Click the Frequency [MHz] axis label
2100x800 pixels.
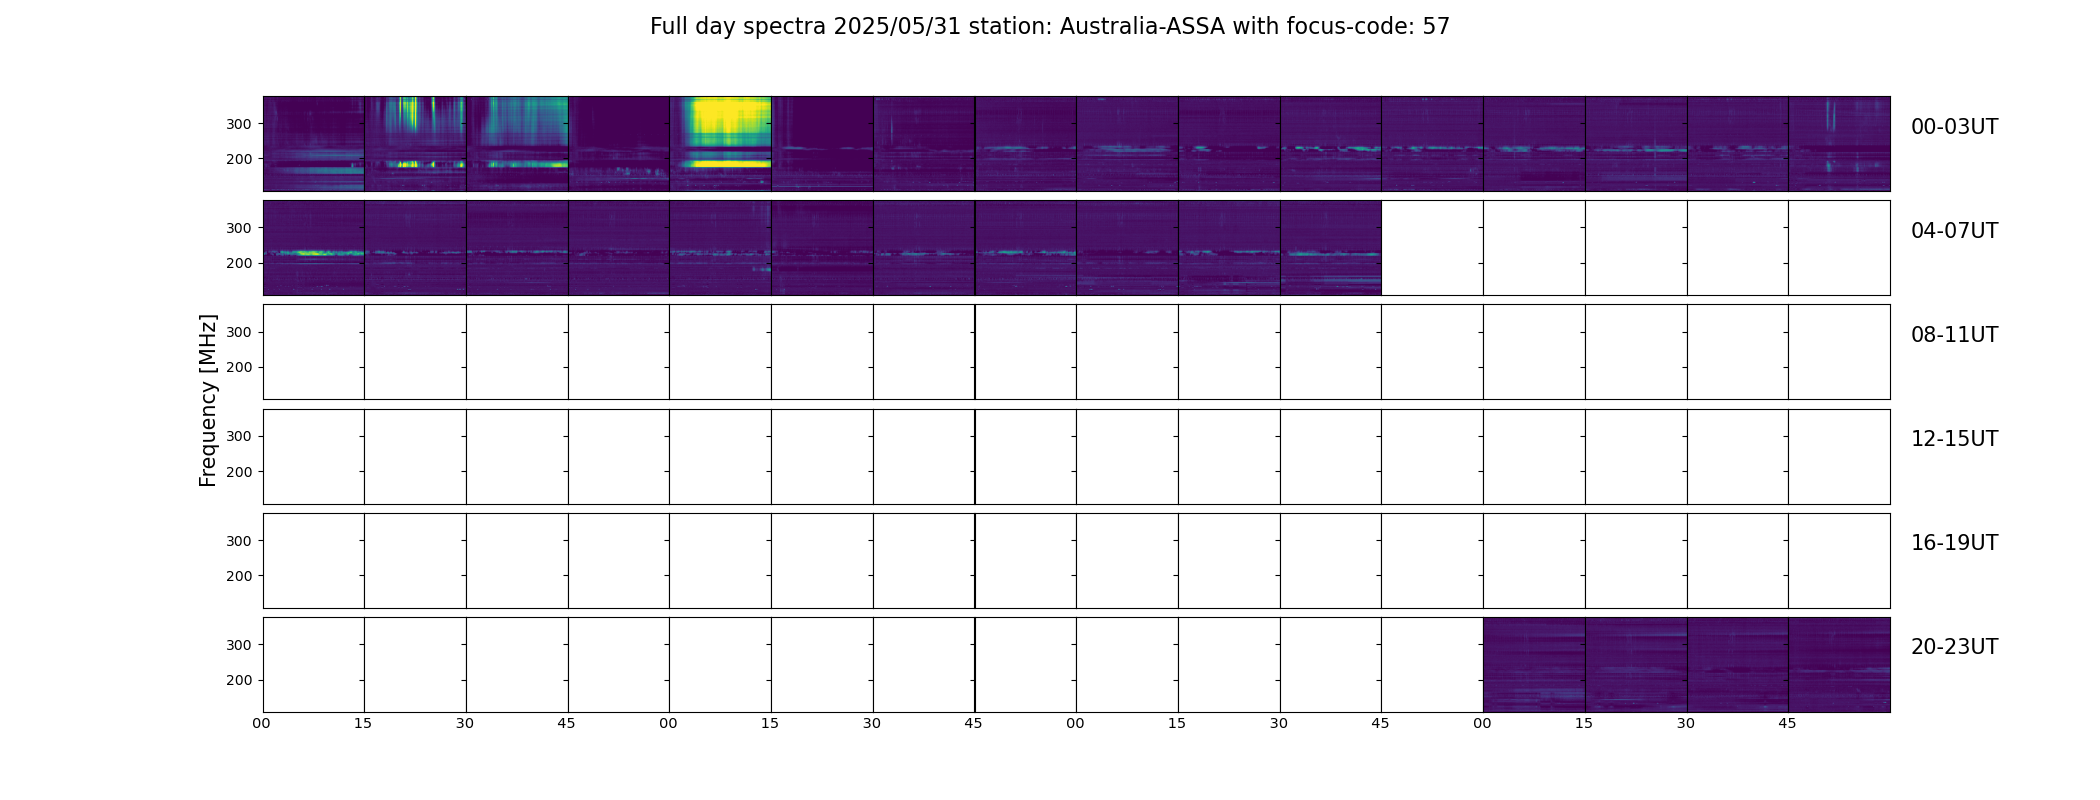click(x=208, y=400)
